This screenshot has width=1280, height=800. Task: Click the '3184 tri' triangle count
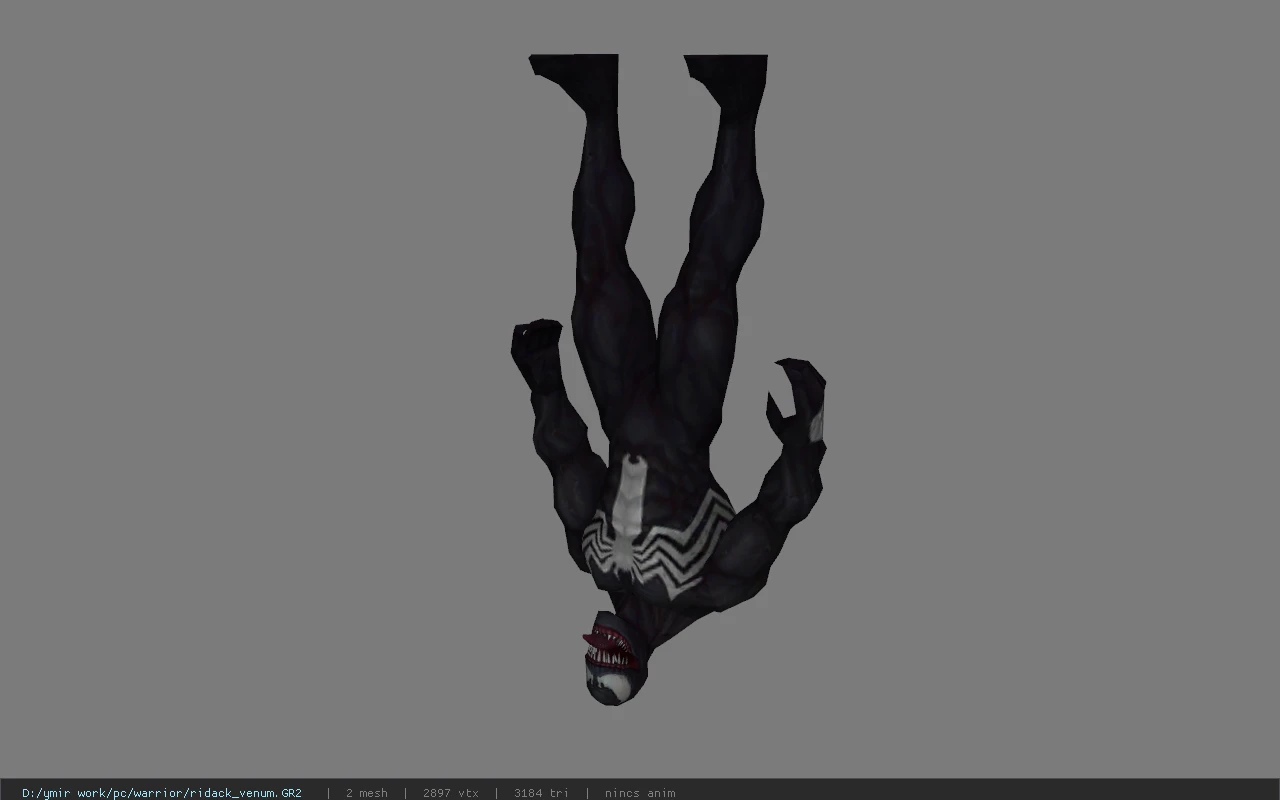[542, 793]
